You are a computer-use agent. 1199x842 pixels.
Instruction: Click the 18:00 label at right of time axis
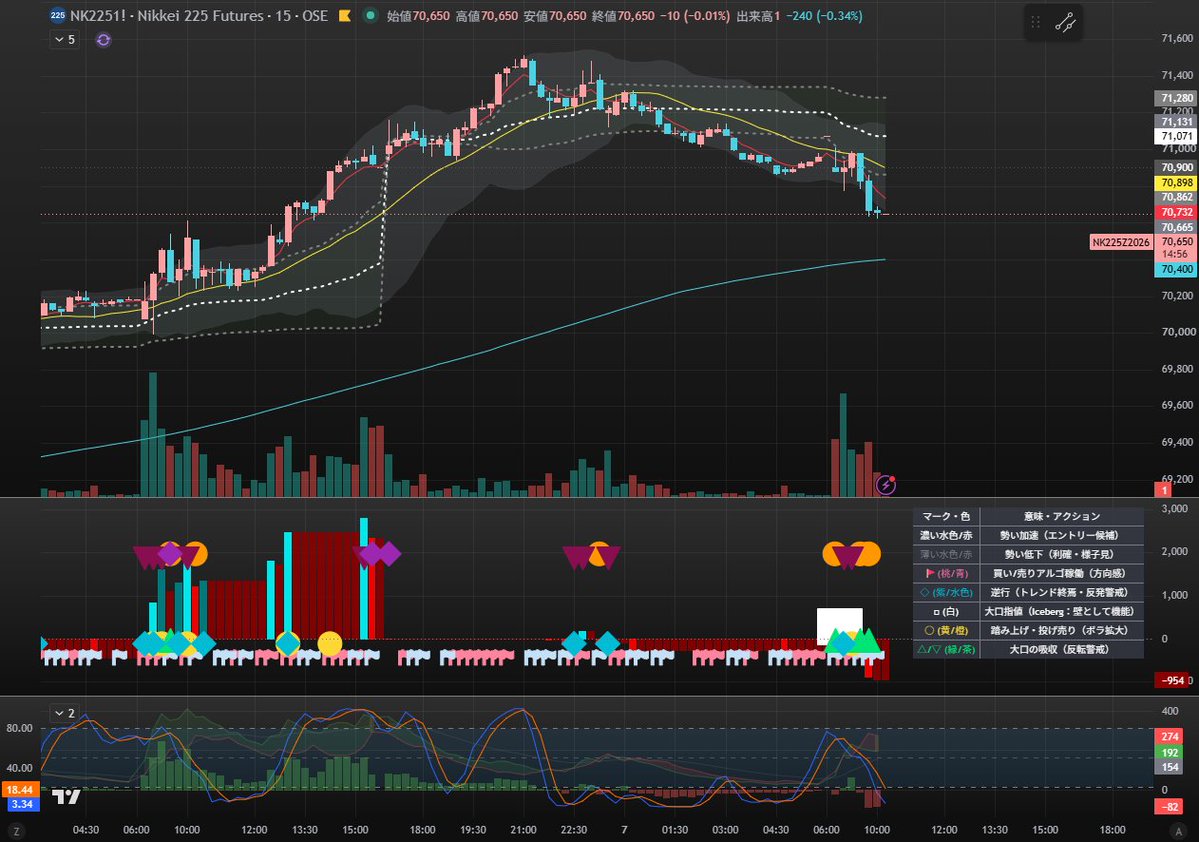pyautogui.click(x=1112, y=830)
